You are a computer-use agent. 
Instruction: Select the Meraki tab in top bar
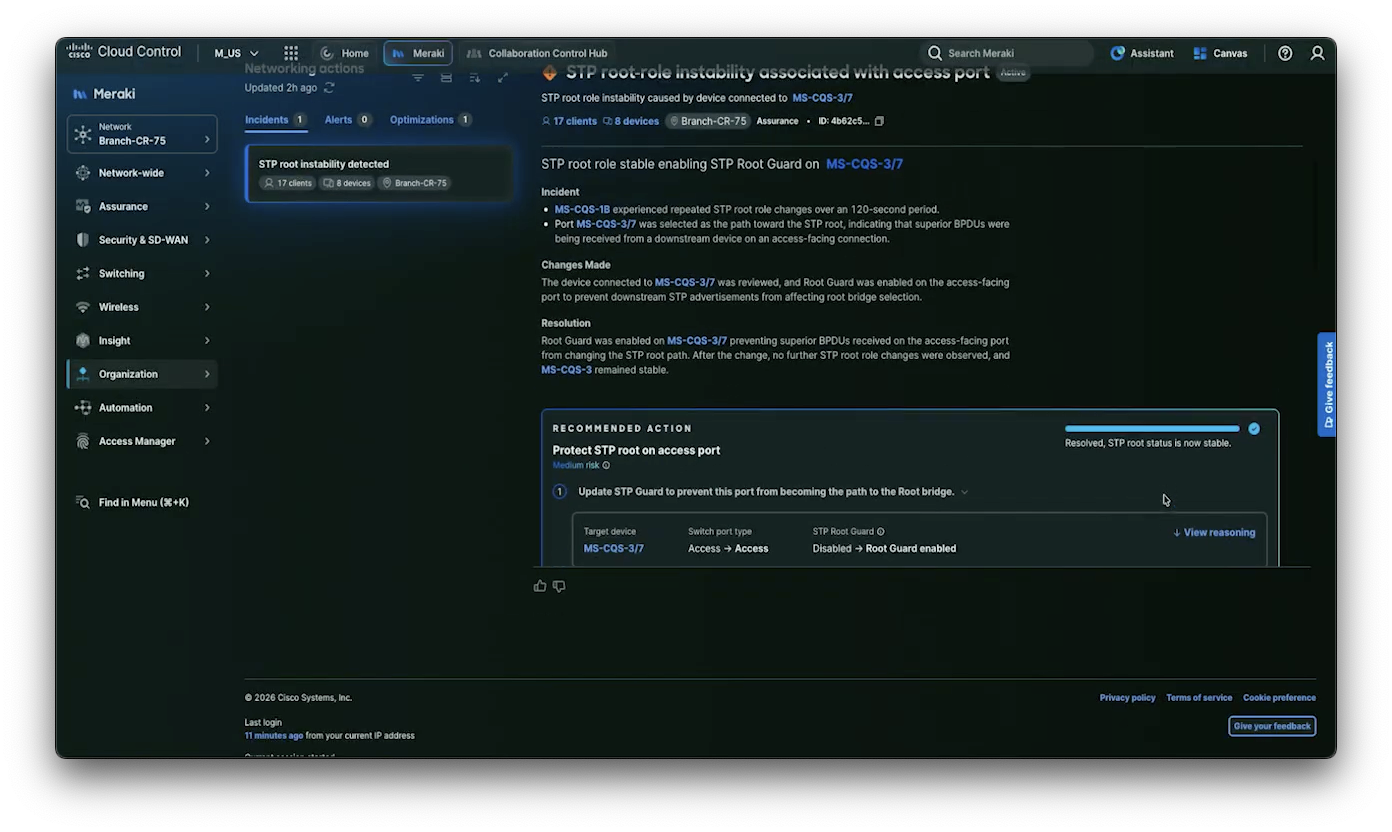418,53
